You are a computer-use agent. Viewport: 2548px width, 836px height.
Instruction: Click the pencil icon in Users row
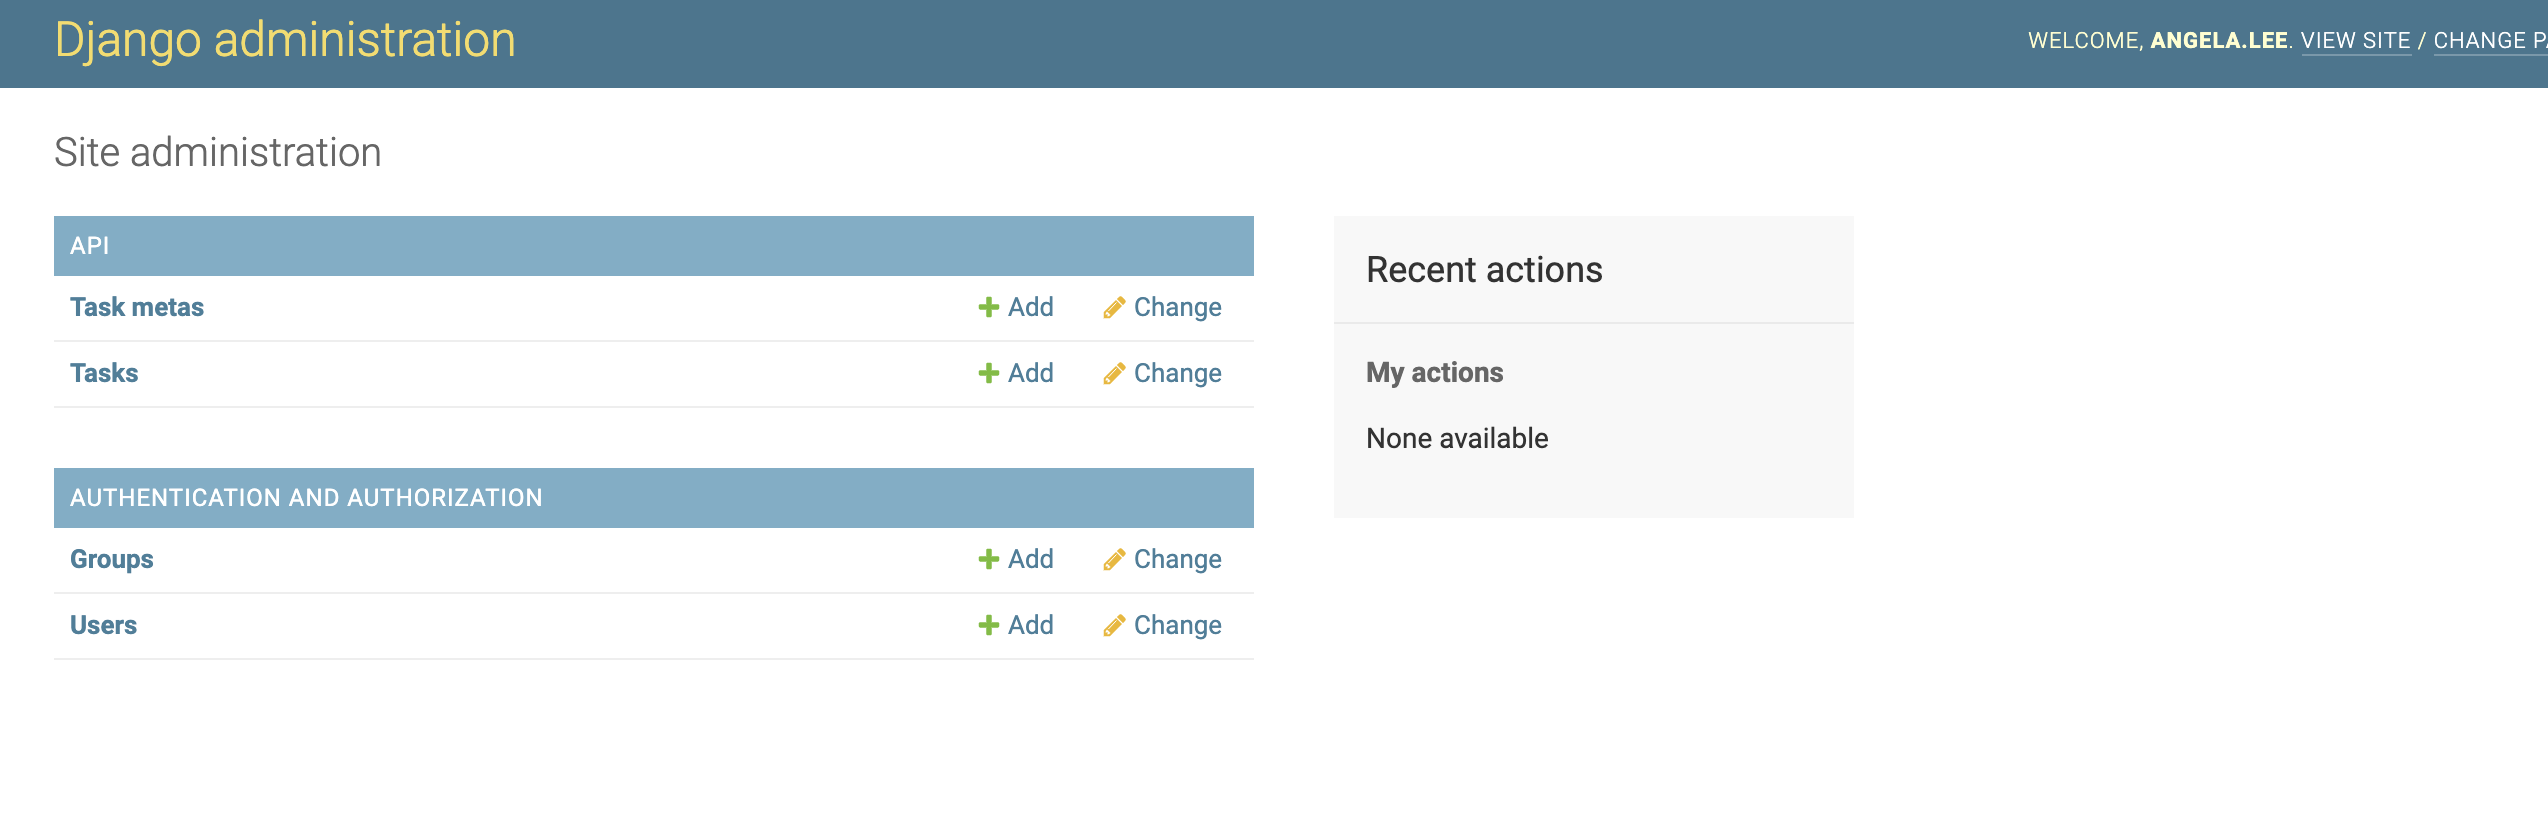pyautogui.click(x=1114, y=625)
